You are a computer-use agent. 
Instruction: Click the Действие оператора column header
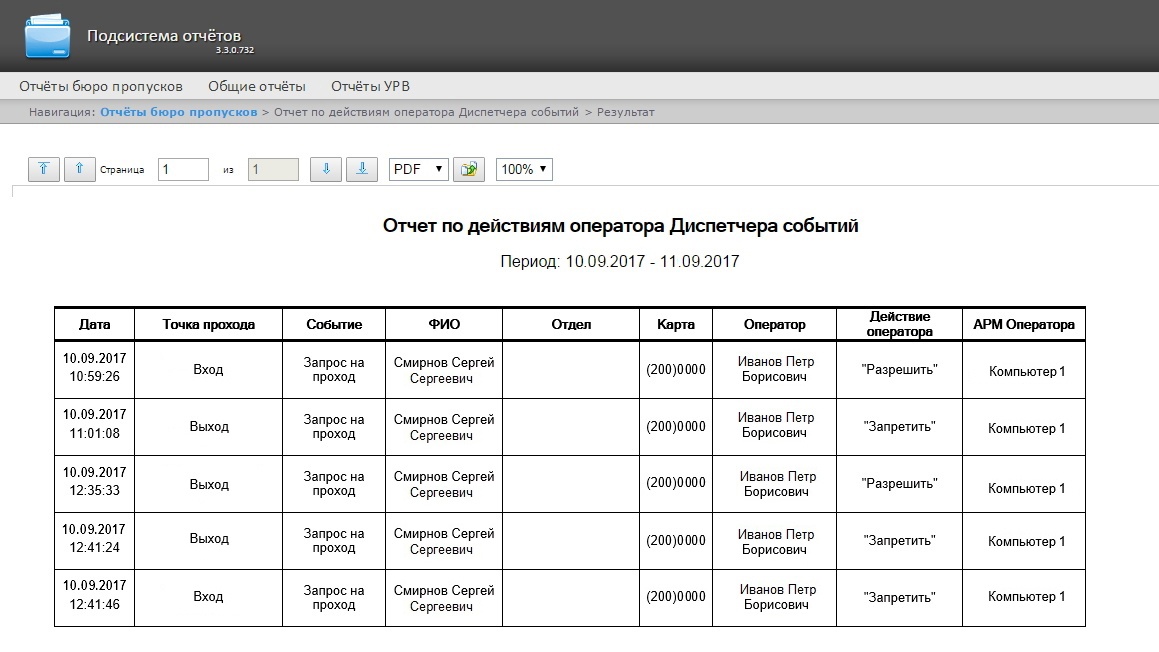(x=899, y=324)
